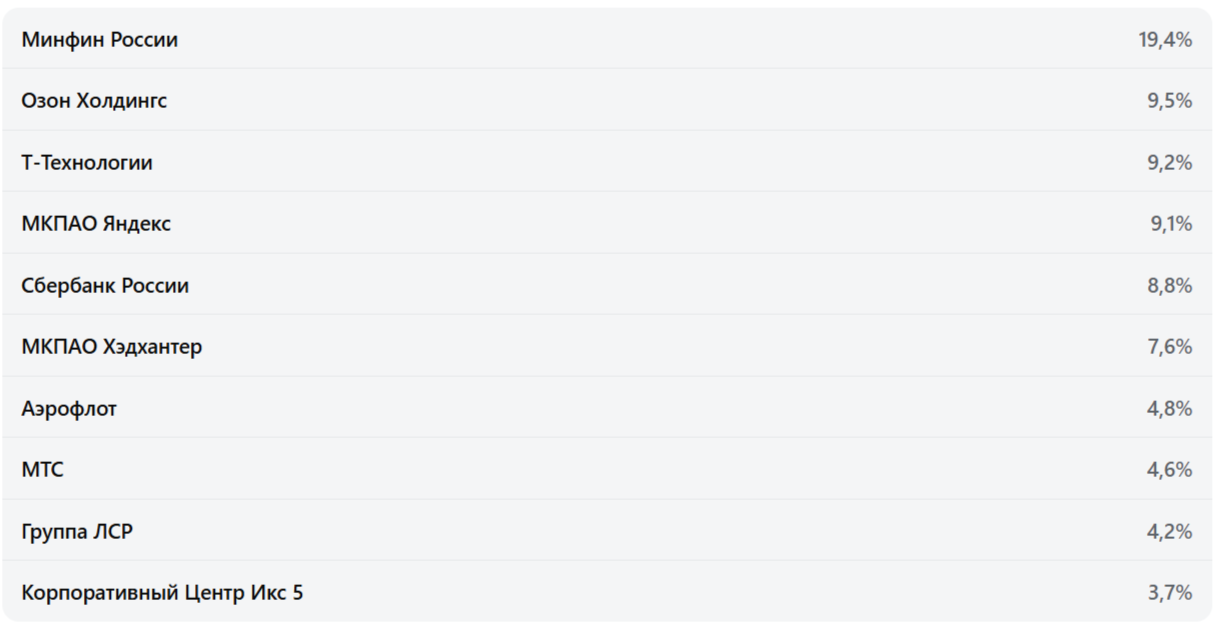Click the 9,2% percentage
Image resolution: width=1217 pixels, height=626 pixels.
1170,163
